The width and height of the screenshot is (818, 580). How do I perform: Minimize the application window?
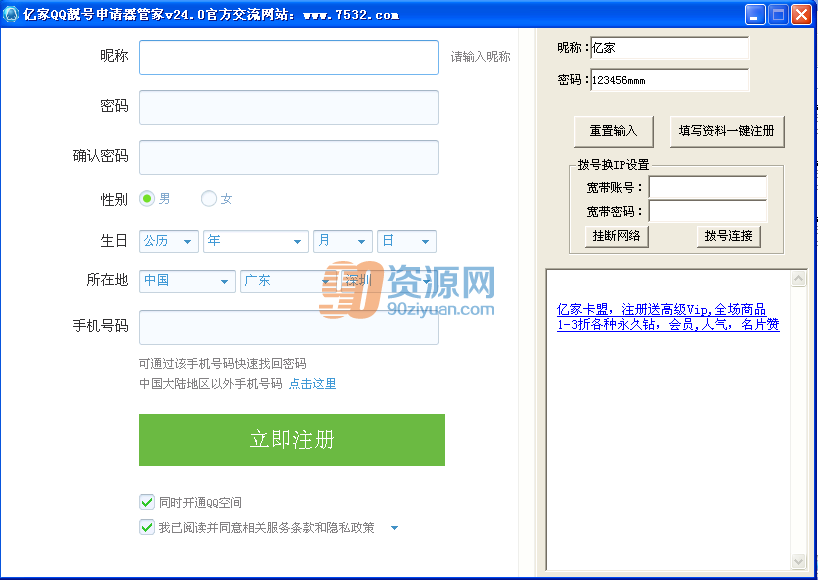pos(754,15)
